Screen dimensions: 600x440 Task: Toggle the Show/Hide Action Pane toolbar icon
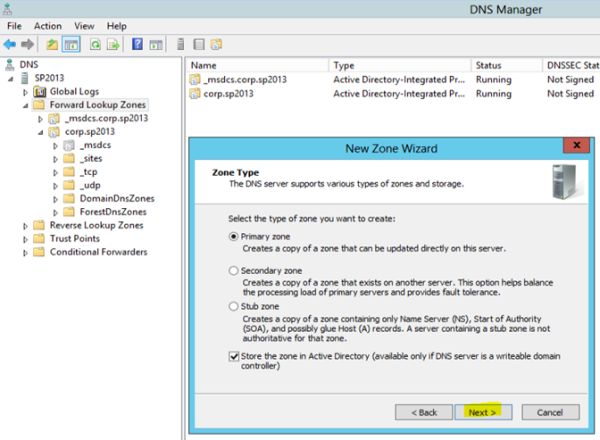pos(156,44)
